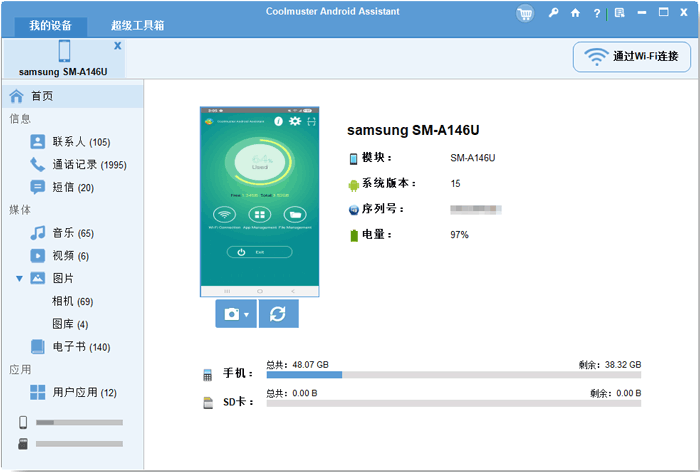Click the phone memory icon beside 手机
The width and height of the screenshot is (700, 472).
(208, 375)
